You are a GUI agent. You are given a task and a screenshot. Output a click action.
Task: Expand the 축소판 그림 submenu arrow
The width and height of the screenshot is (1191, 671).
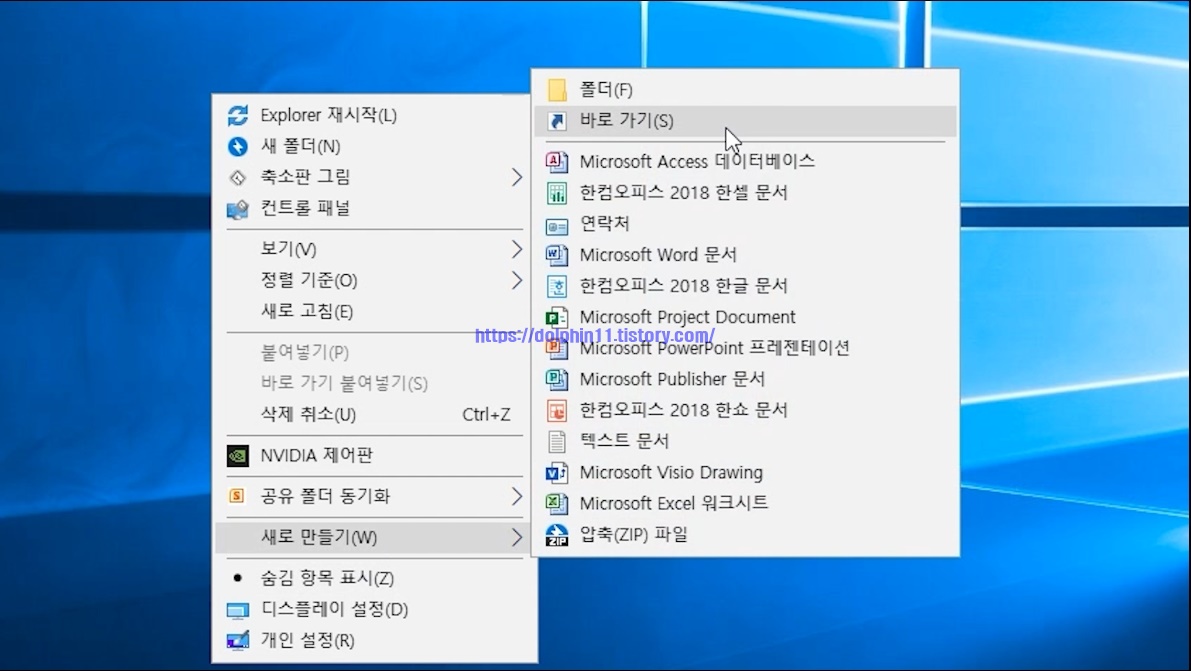coord(517,177)
